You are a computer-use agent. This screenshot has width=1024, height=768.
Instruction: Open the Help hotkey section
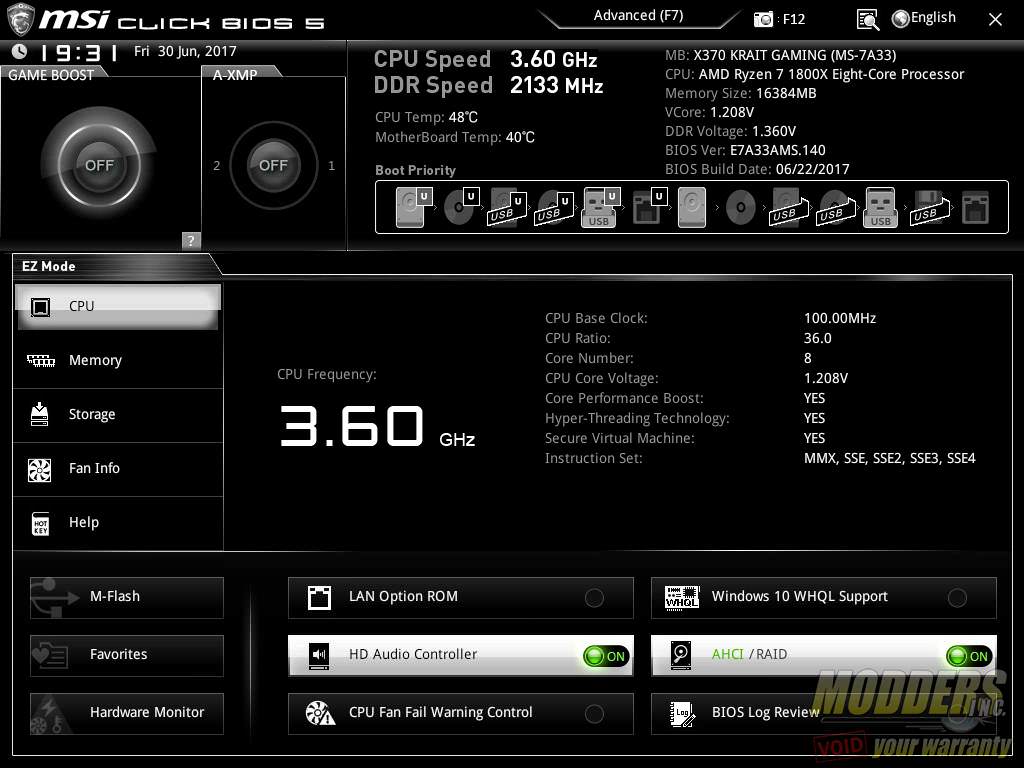click(118, 522)
